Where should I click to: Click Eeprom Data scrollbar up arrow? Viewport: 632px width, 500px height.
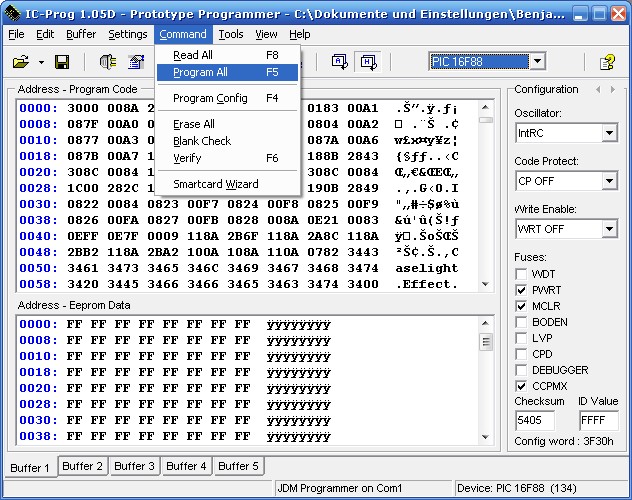486,323
